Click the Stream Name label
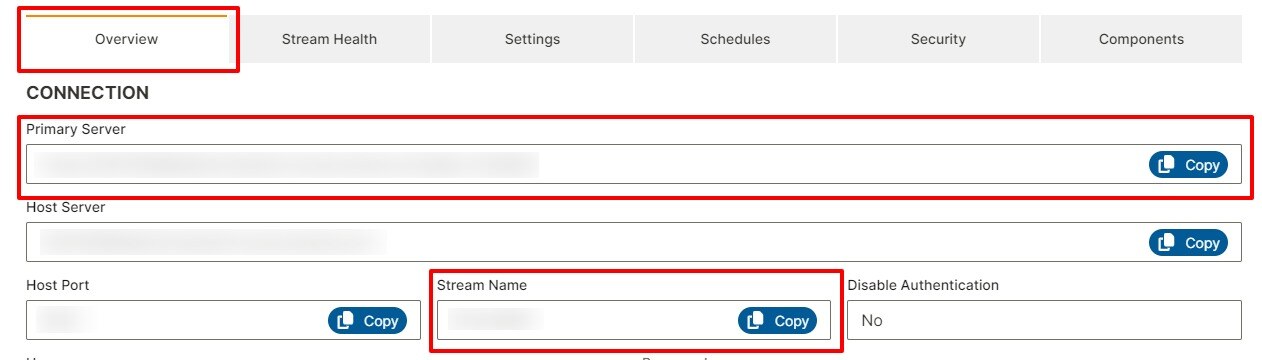The image size is (1262, 360). tap(482, 285)
